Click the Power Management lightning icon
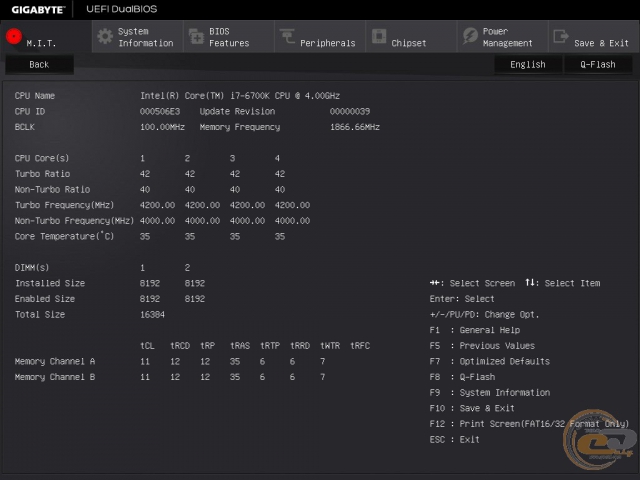 coord(470,36)
